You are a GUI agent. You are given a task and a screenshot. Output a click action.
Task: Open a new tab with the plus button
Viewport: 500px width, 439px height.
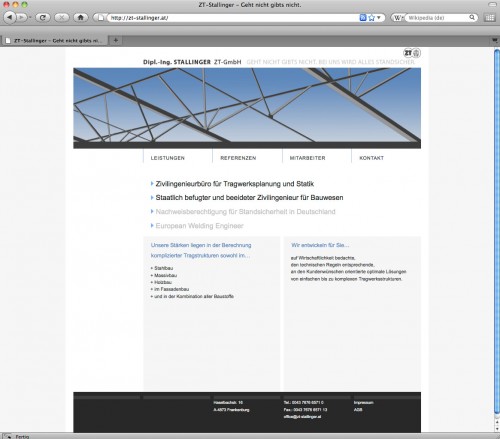pyautogui.click(x=116, y=40)
